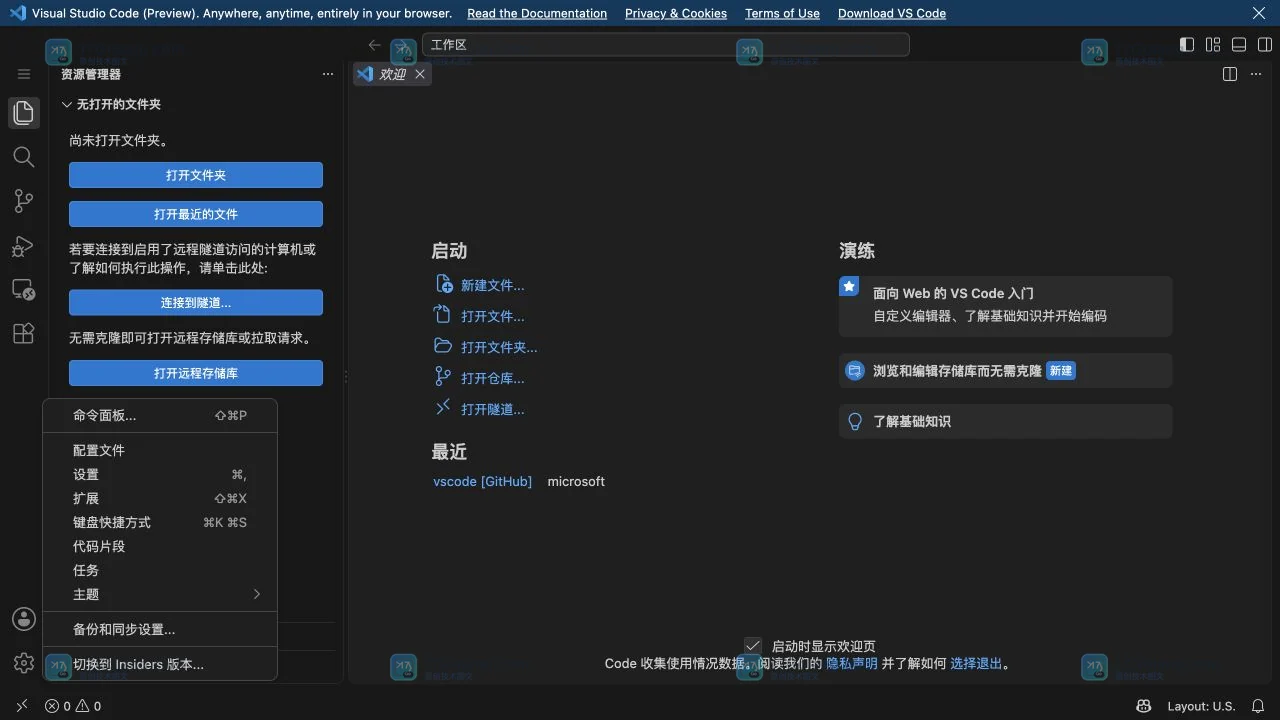Click the Manage gear icon

pyautogui.click(x=24, y=663)
